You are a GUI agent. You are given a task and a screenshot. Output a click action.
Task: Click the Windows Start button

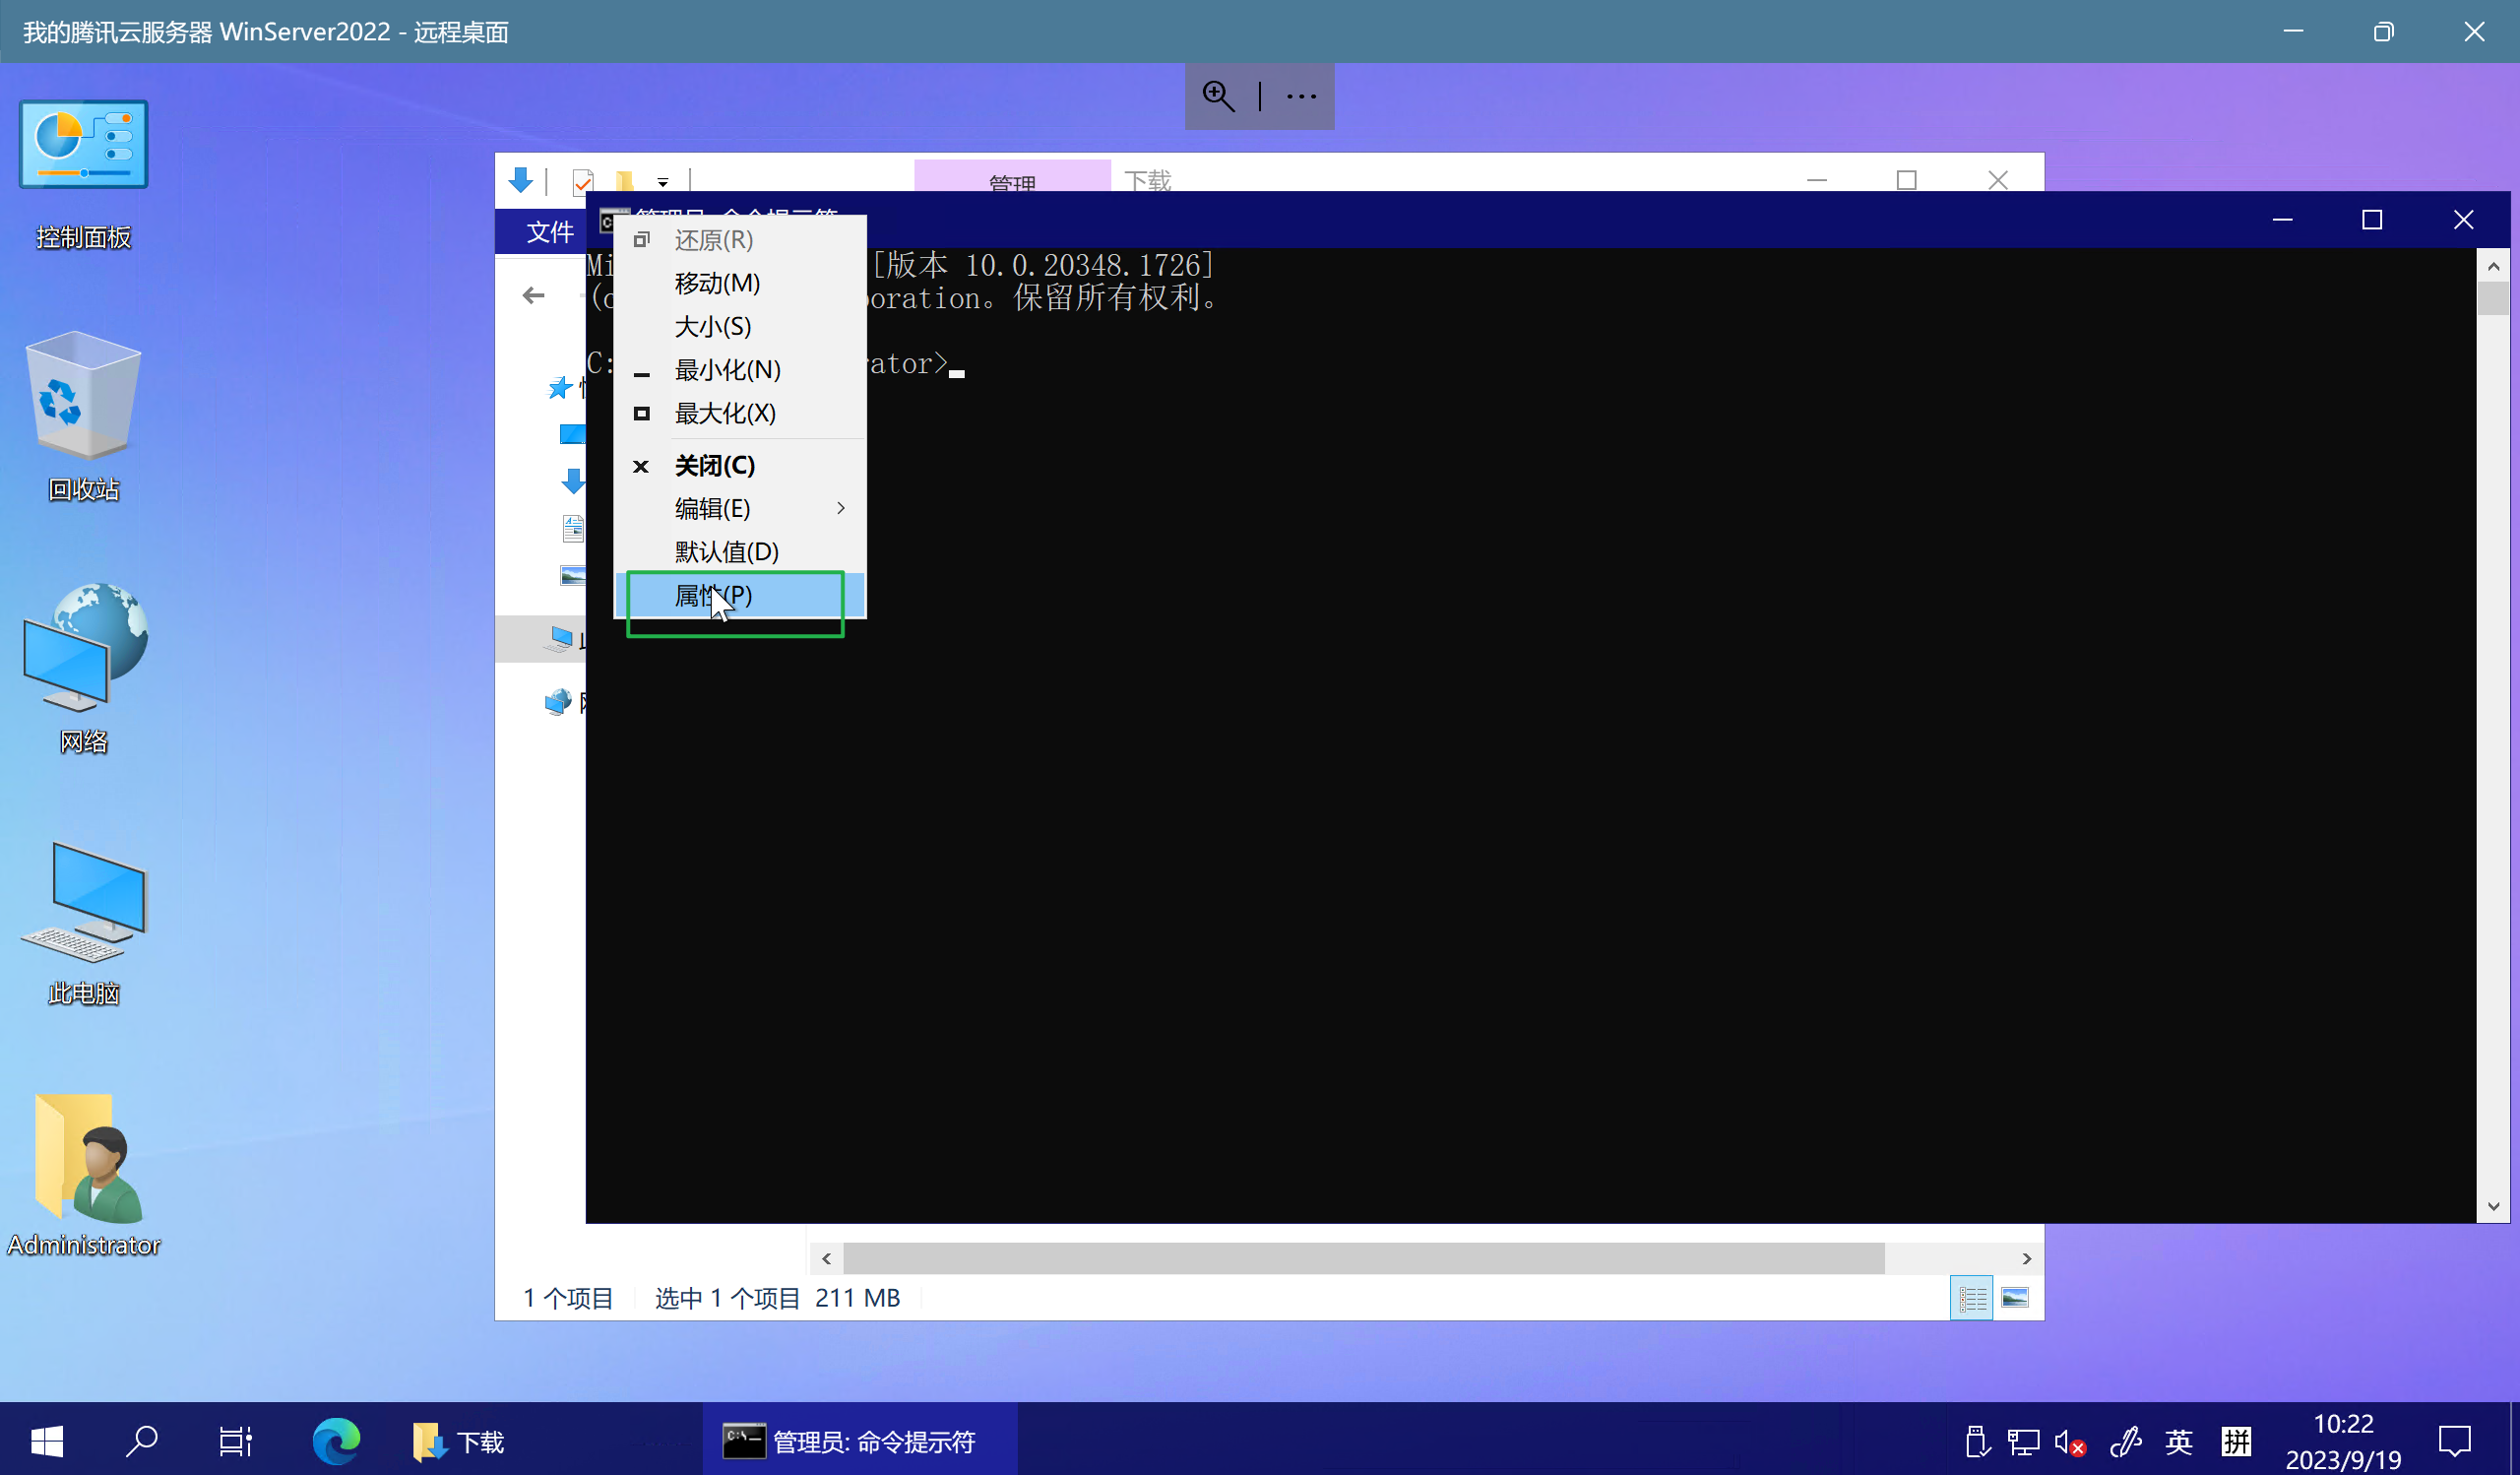click(x=46, y=1441)
